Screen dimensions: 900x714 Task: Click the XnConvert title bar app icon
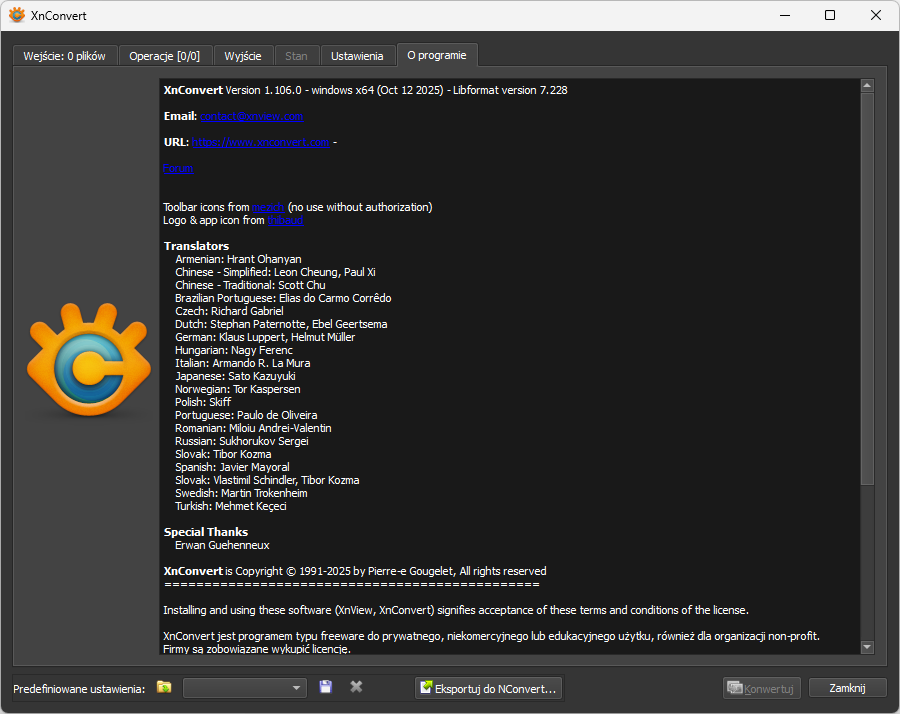point(17,15)
